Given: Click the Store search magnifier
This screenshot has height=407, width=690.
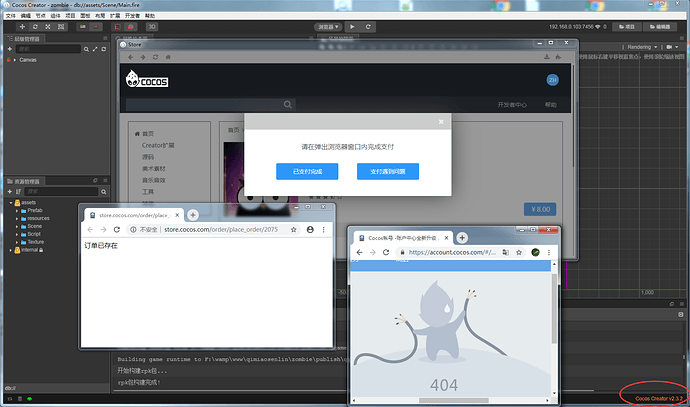Looking at the screenshot, I should click(x=287, y=105).
